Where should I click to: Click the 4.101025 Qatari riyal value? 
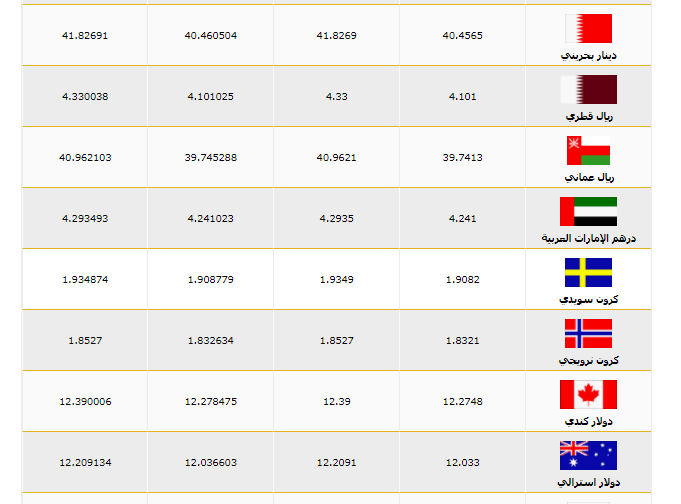(x=210, y=96)
